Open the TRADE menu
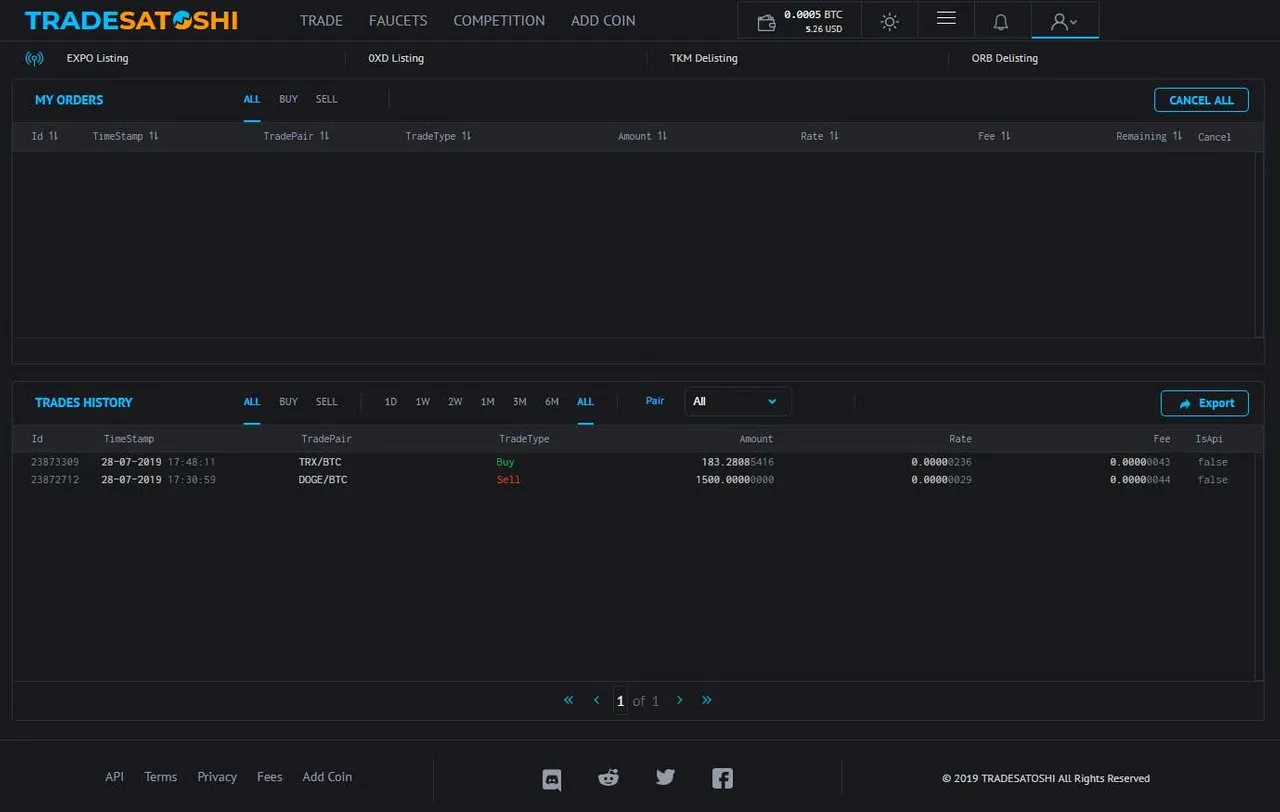Screen dimensions: 1280x812 pyautogui.click(x=321, y=20)
